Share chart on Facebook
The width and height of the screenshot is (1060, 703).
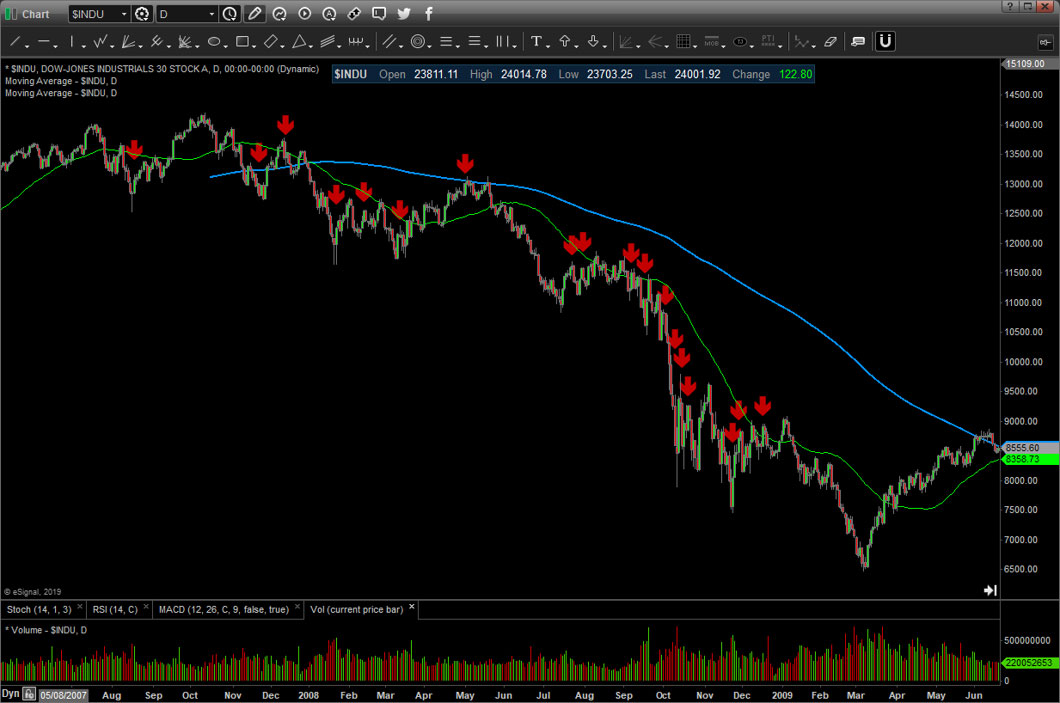click(429, 14)
